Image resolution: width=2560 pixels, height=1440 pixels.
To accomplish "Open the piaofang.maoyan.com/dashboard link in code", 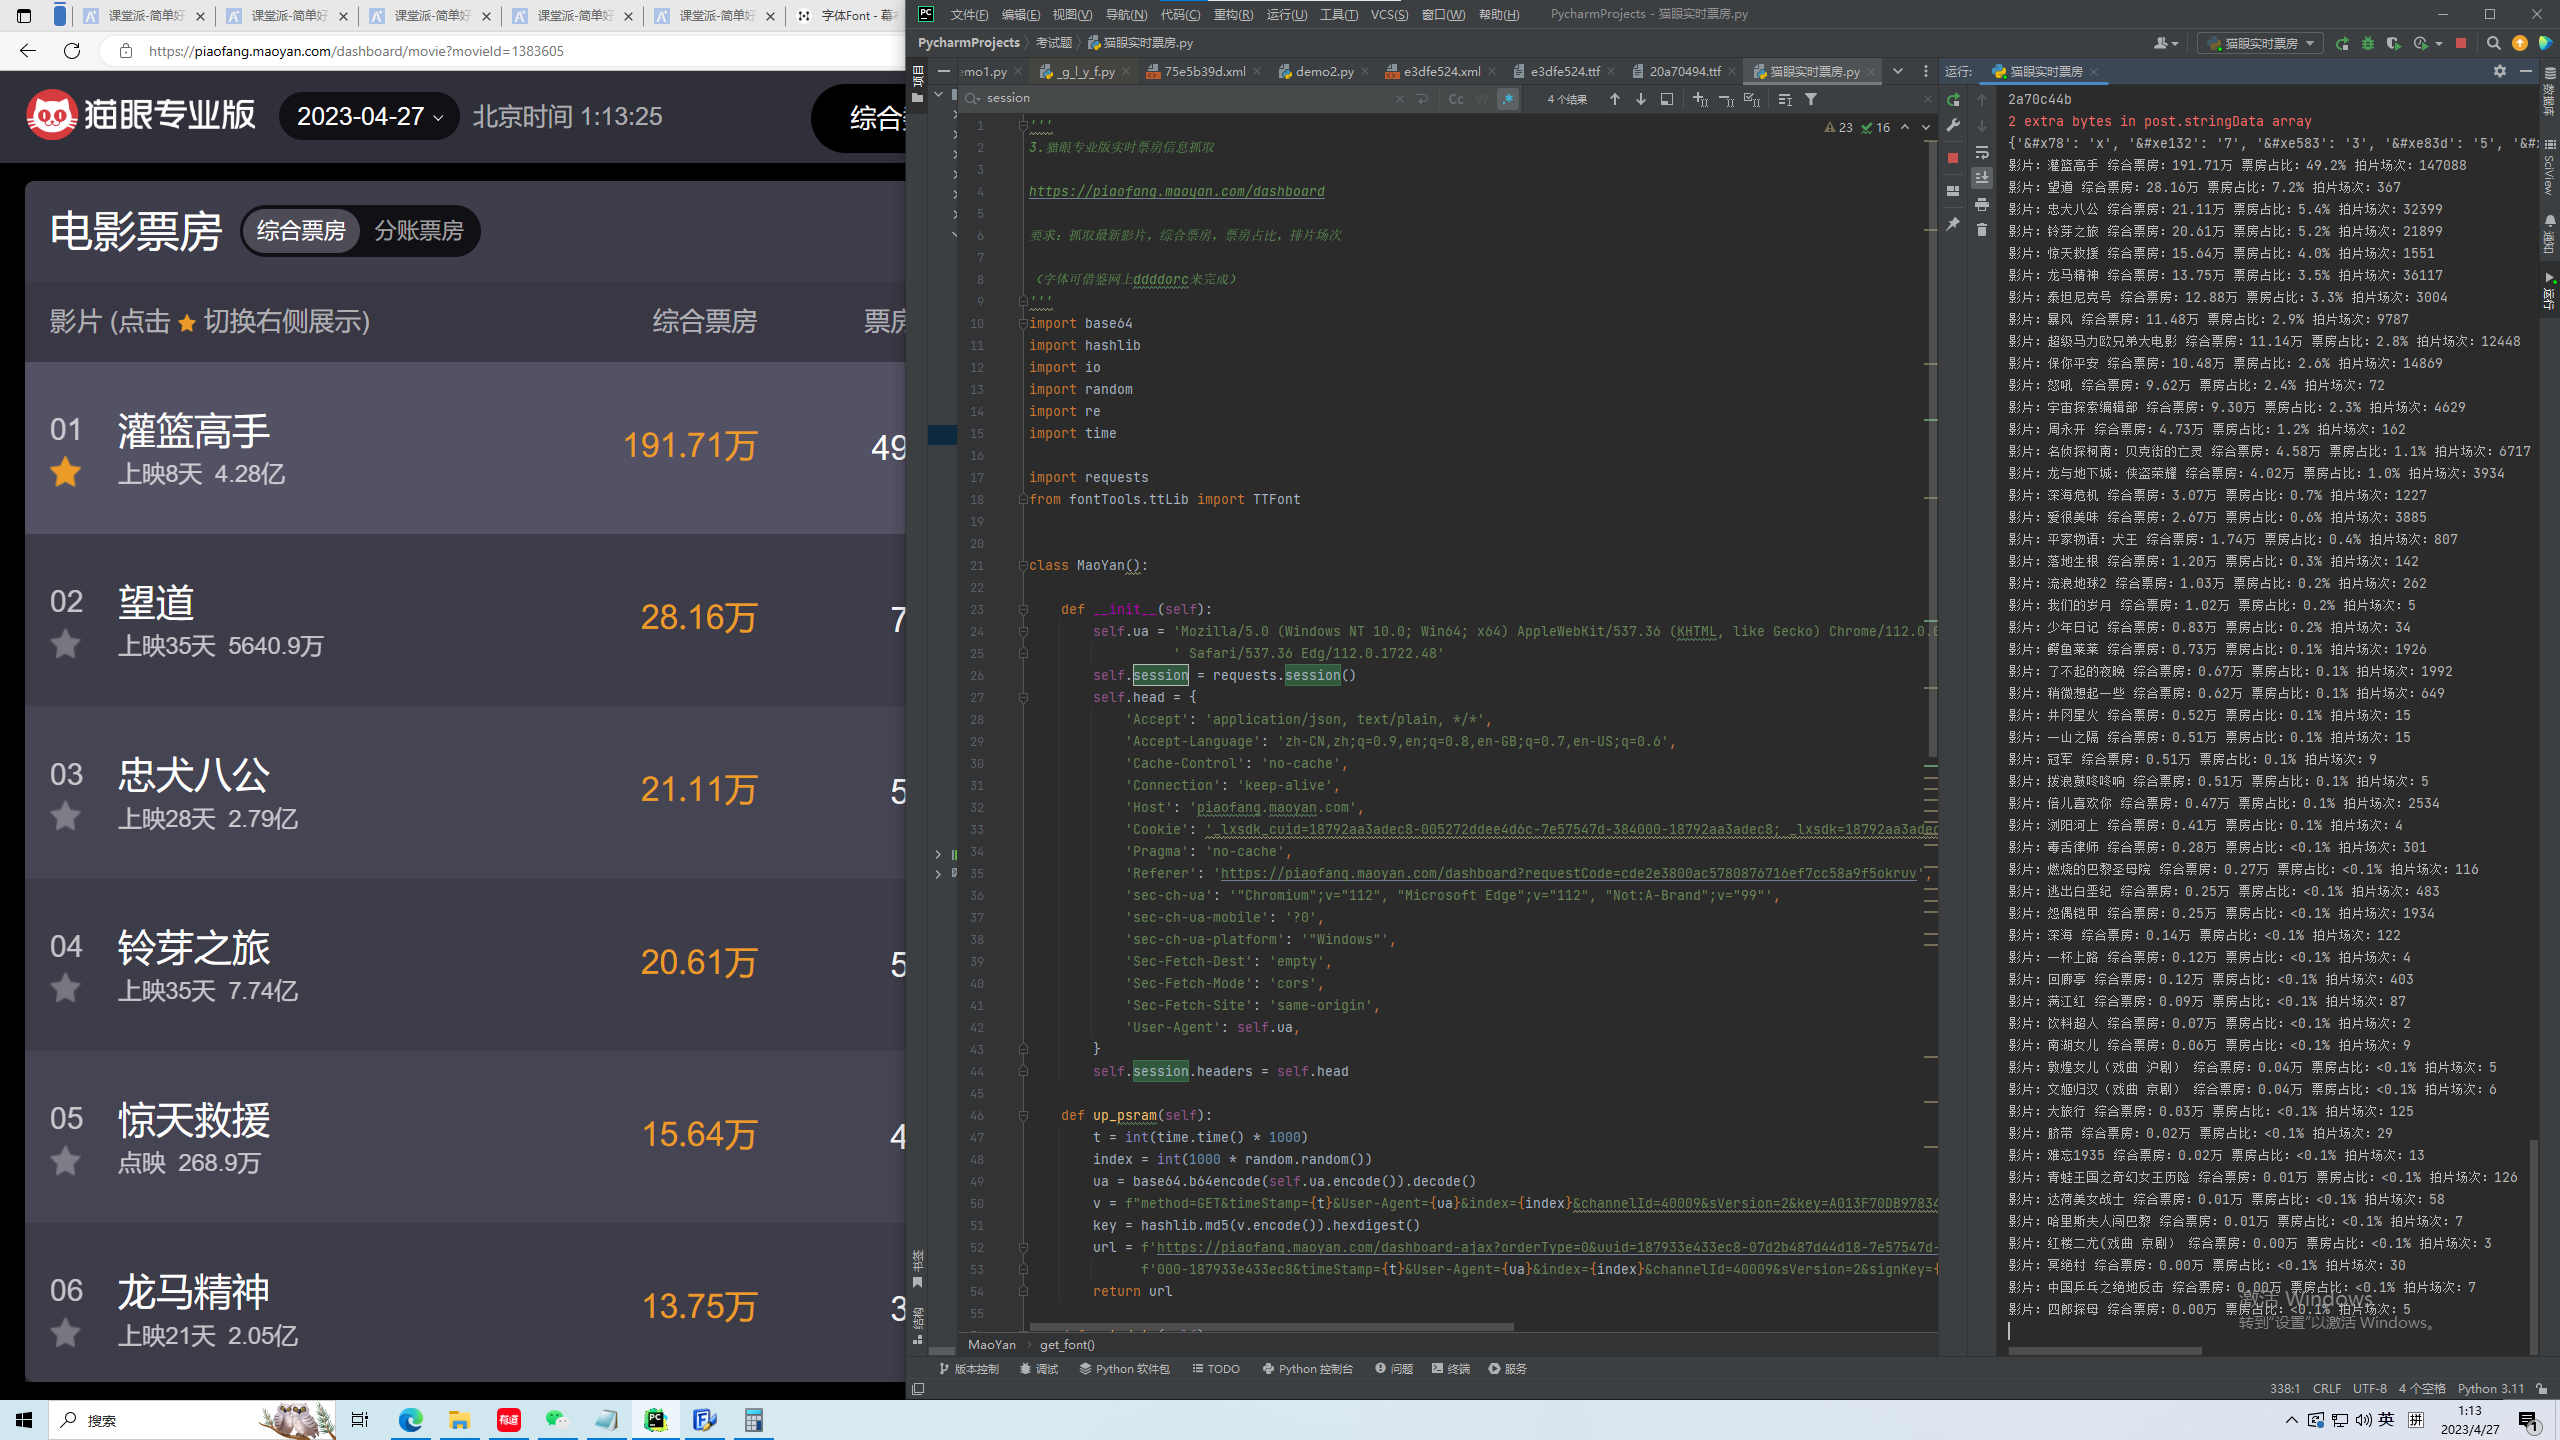I will click(x=1176, y=191).
